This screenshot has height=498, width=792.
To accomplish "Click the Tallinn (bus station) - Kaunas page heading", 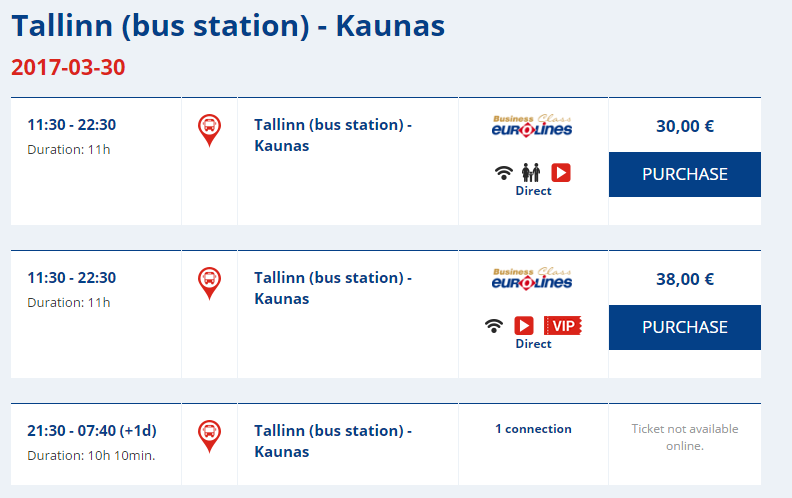I will click(228, 25).
